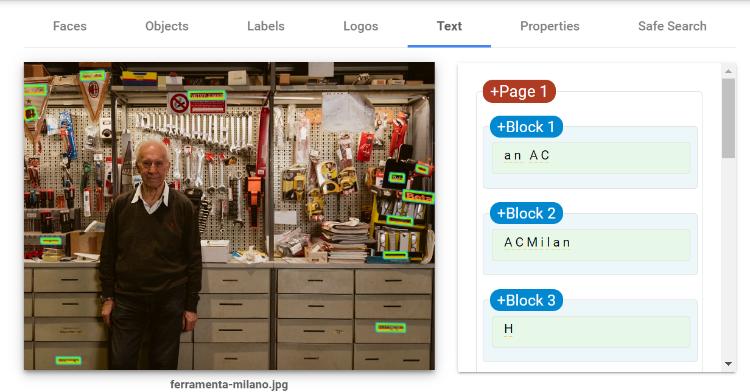Click the ferramenta-milano.jpg image
Screen dimensions: 750x392
coord(230,216)
